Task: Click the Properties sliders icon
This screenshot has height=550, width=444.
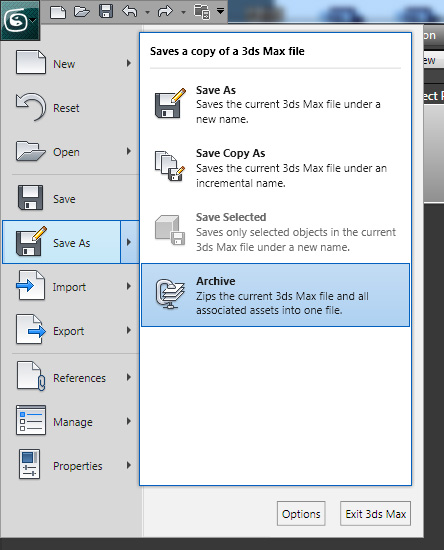Action: [30, 464]
